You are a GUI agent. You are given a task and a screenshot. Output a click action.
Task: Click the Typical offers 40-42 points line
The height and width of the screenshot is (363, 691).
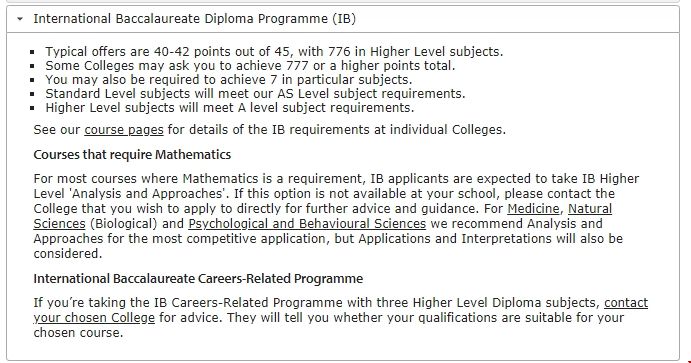tap(274, 52)
